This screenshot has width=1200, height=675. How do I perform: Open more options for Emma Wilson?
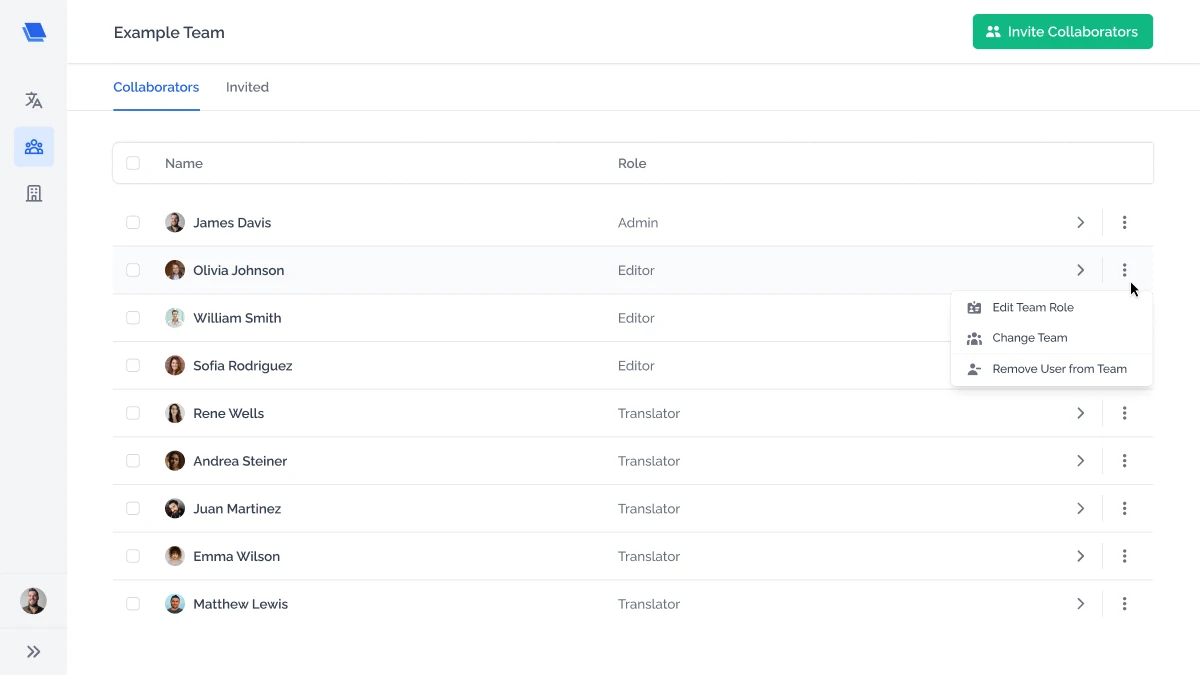(1125, 556)
